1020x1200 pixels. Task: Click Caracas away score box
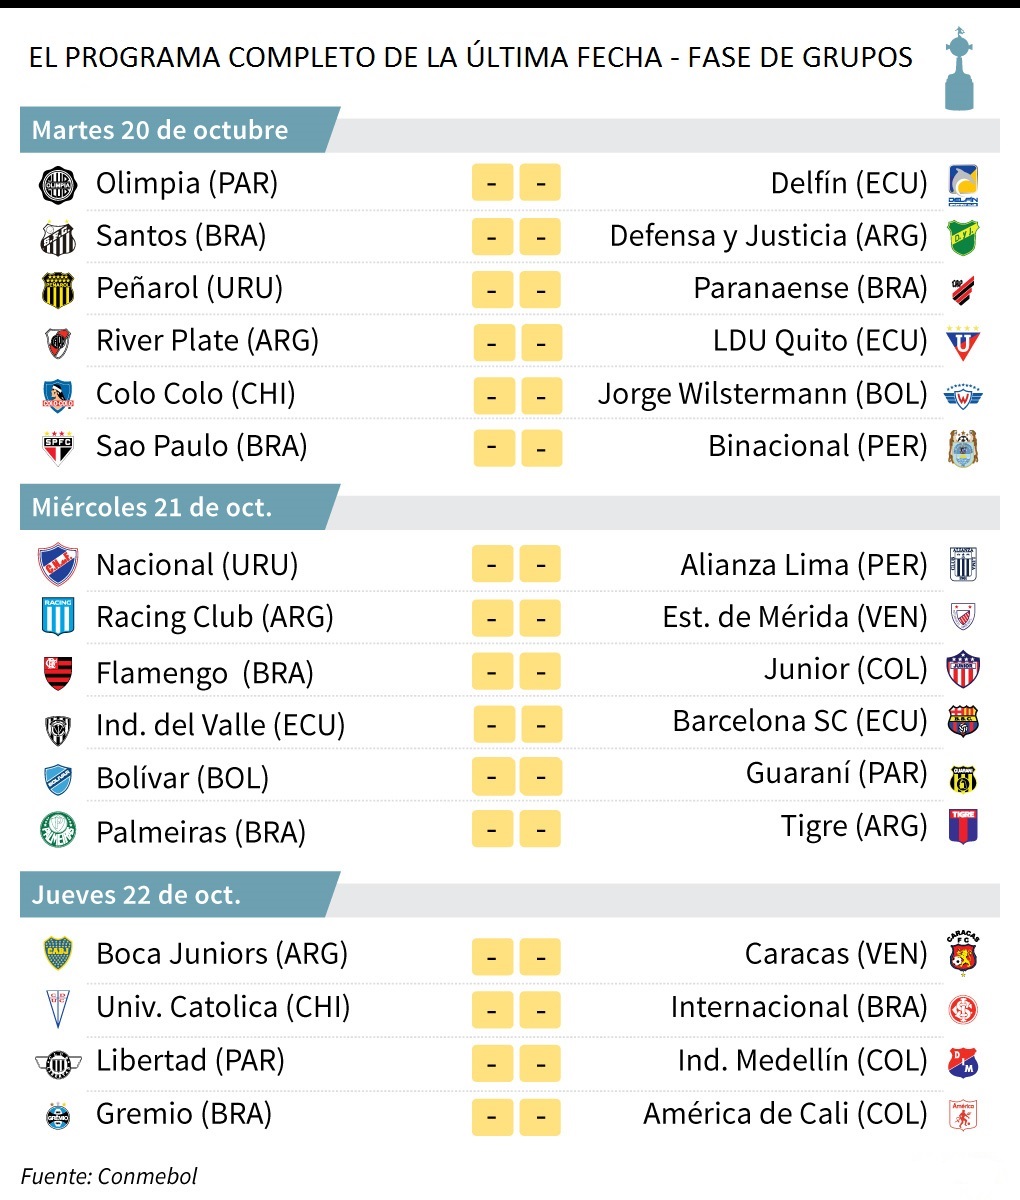click(541, 956)
